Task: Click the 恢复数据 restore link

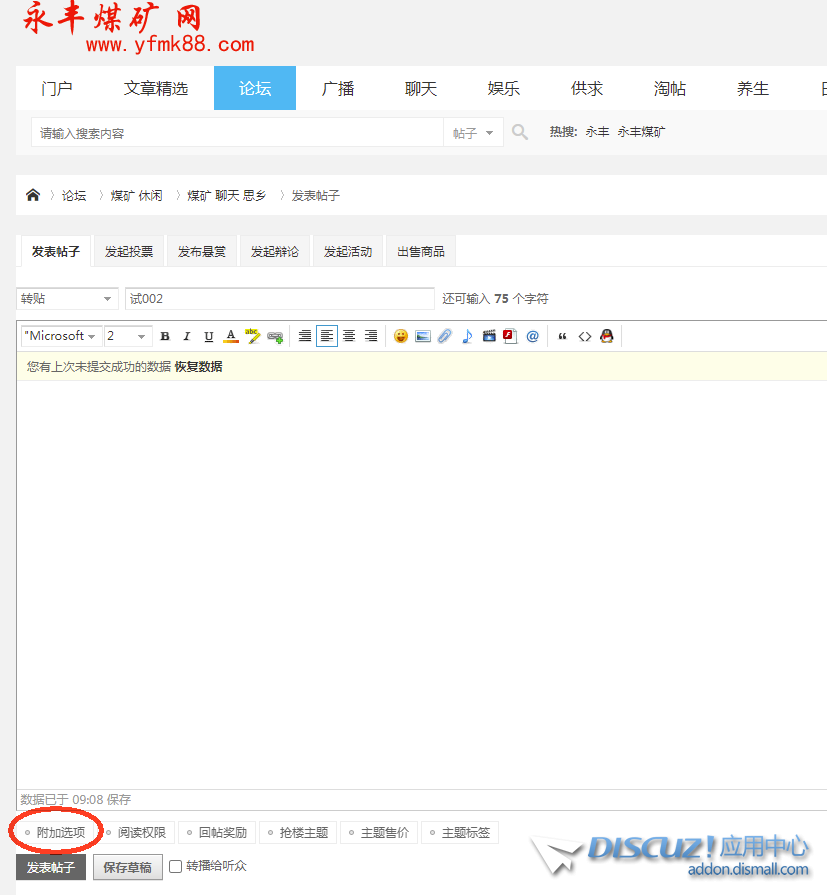Action: click(198, 367)
